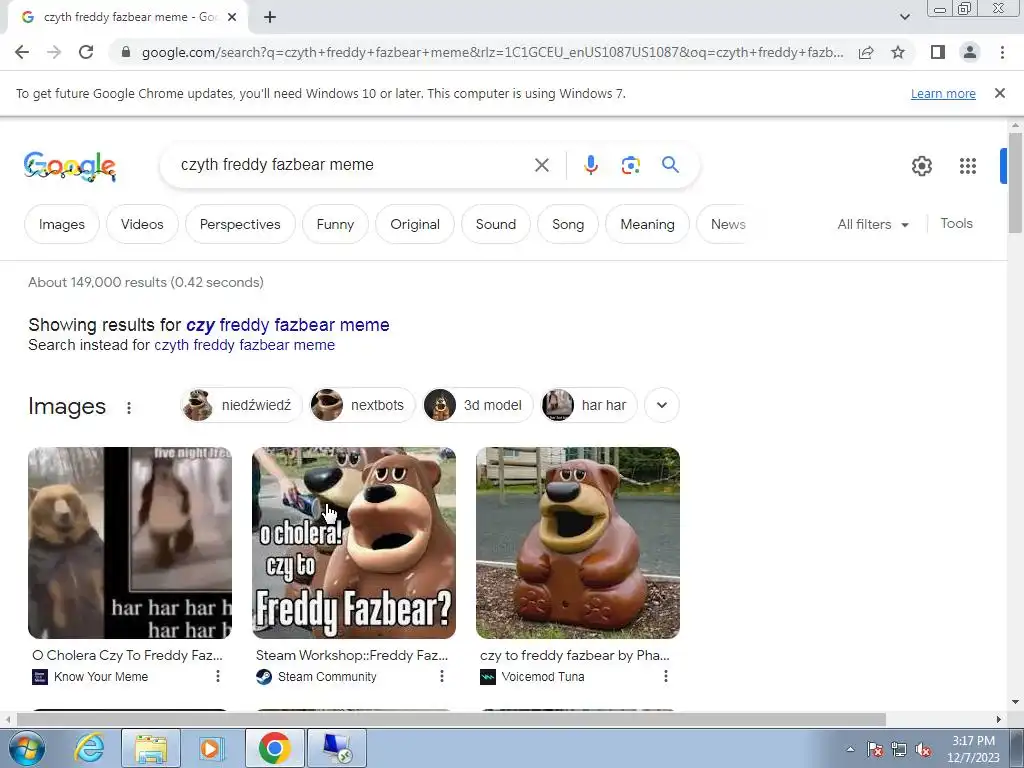Open Google quick settings gear

(921, 166)
